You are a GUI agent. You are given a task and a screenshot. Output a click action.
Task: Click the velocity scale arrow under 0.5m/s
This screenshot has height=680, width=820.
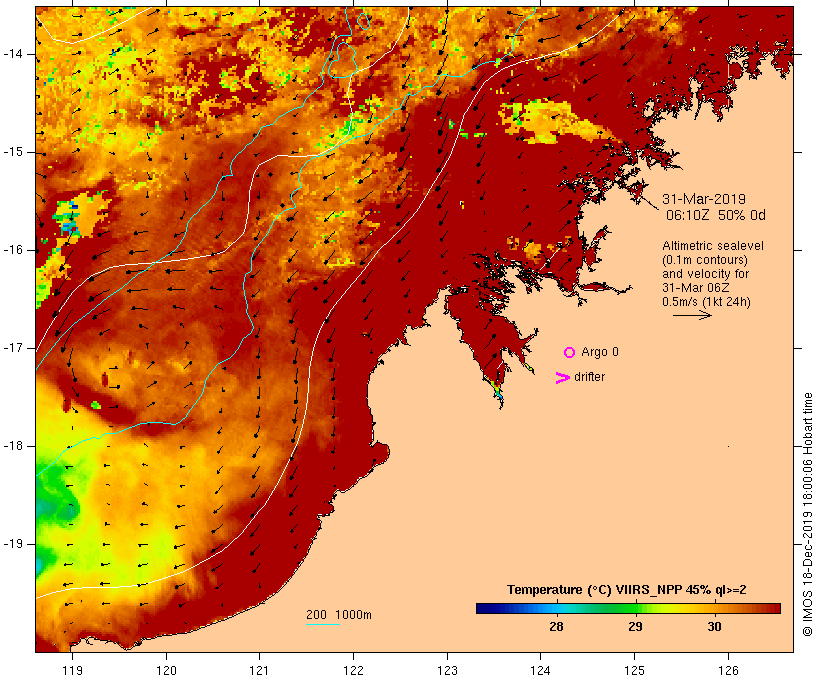click(x=692, y=315)
